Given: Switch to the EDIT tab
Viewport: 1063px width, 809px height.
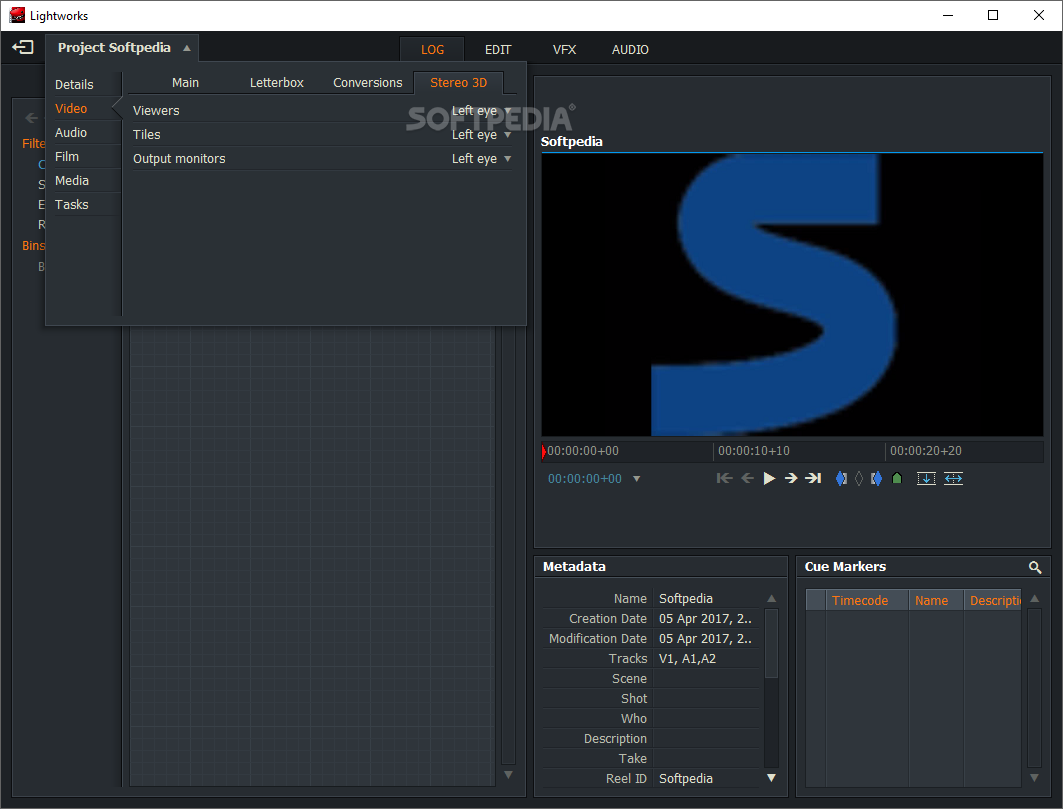Looking at the screenshot, I should pyautogui.click(x=498, y=50).
